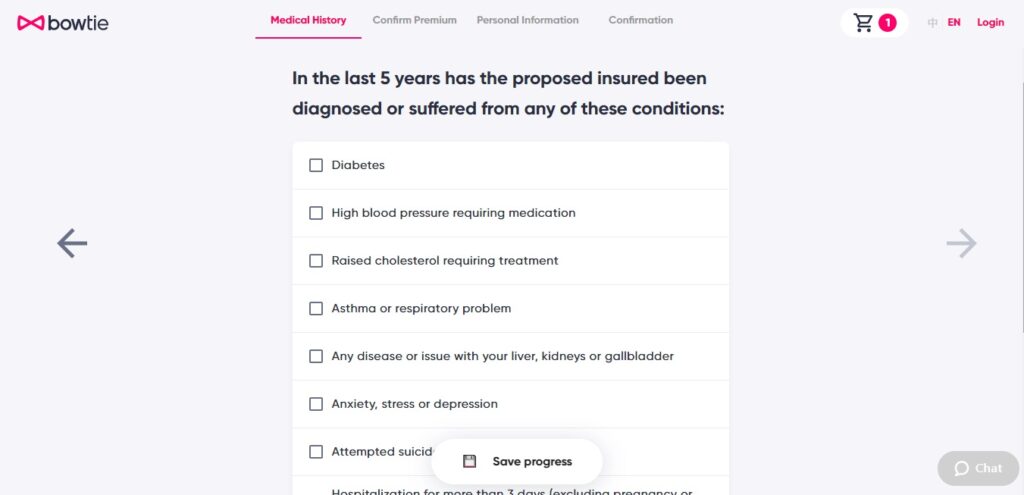The width and height of the screenshot is (1024, 495).
Task: Click the Login link
Action: [x=990, y=22]
